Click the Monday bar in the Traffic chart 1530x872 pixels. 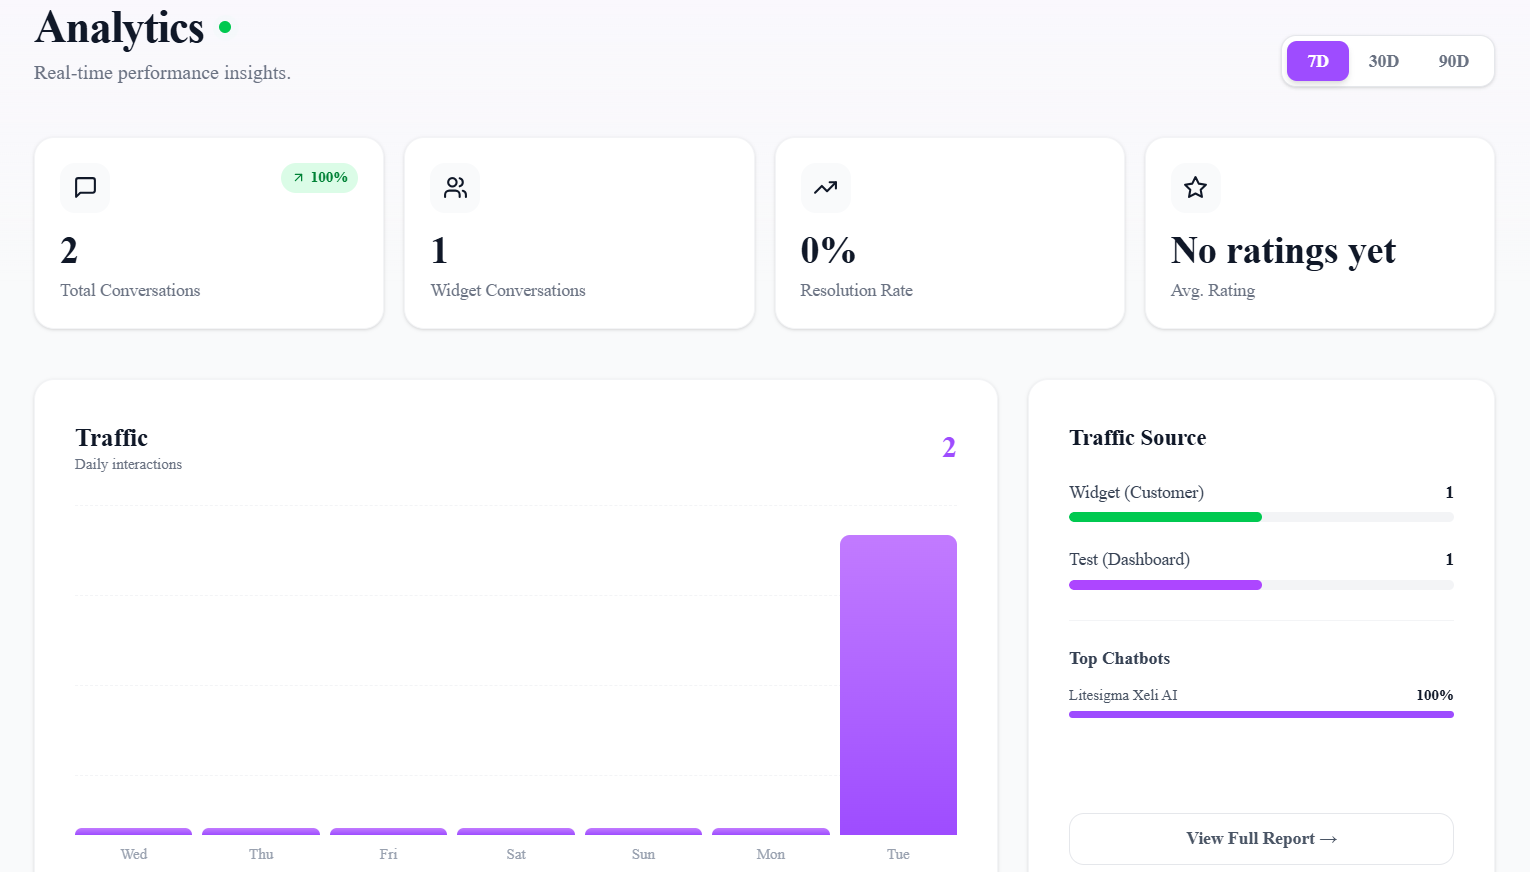(770, 833)
